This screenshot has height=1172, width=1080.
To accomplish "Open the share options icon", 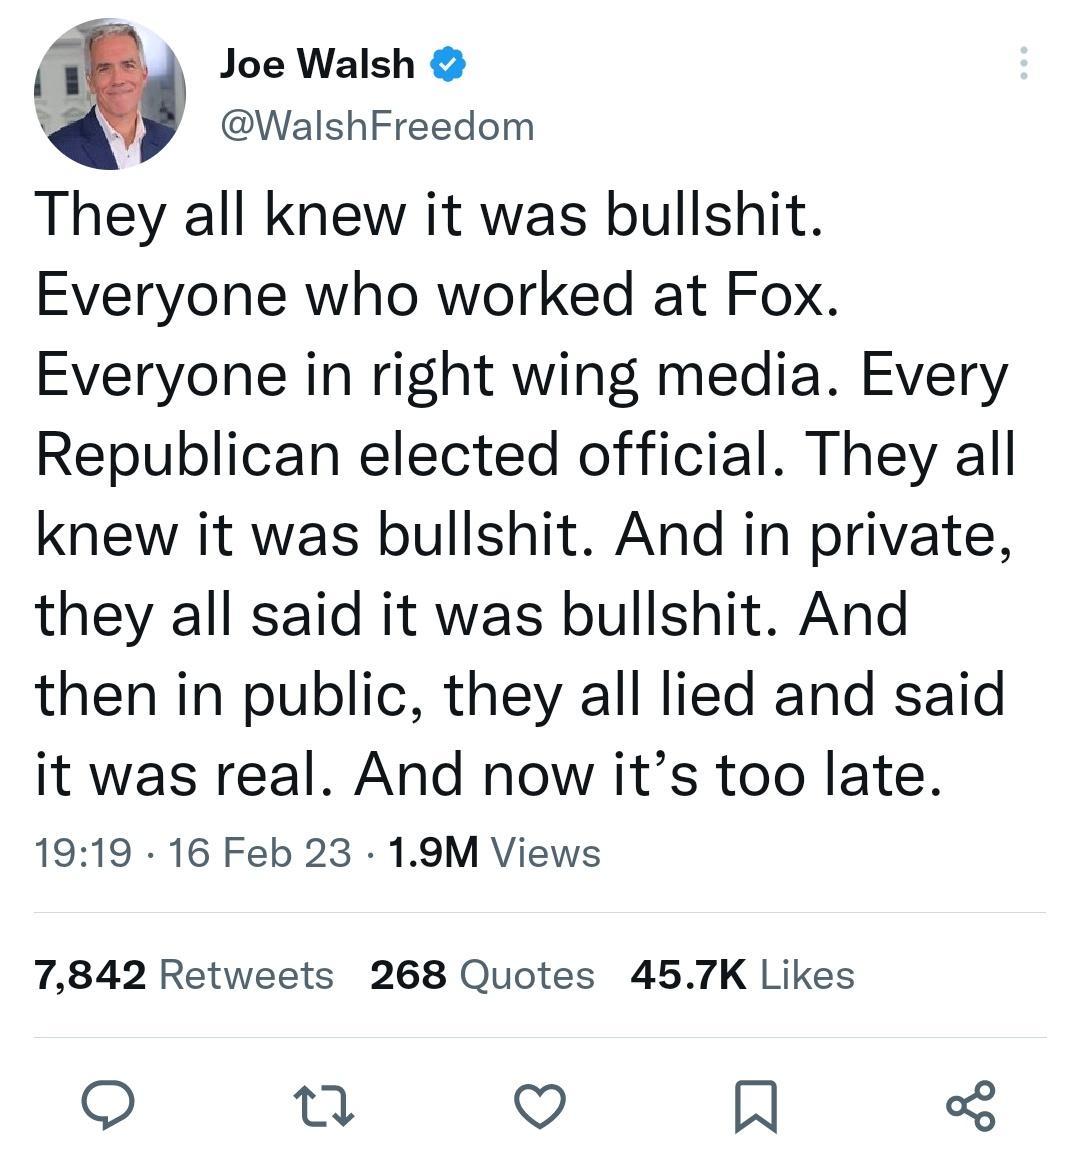I will tap(969, 1107).
